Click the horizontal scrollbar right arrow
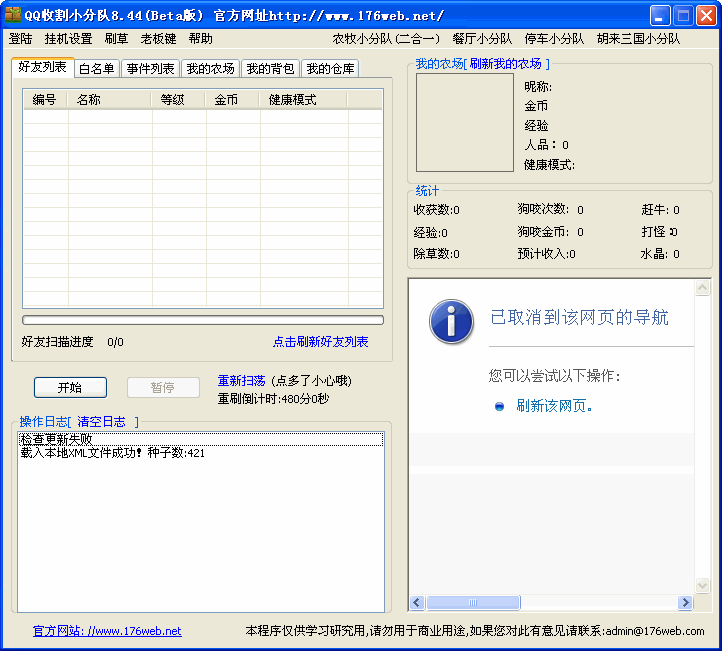Screen dimensions: 722x651 click(x=685, y=603)
